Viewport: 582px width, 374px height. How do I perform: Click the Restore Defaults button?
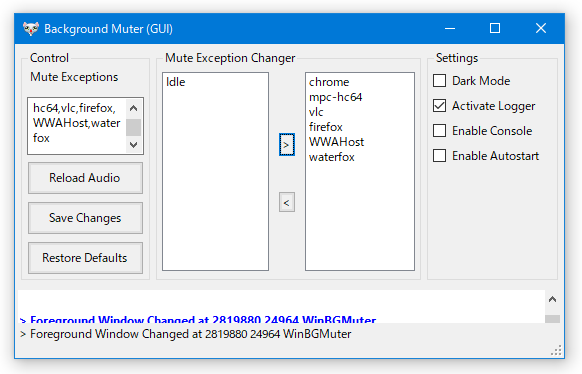85,258
